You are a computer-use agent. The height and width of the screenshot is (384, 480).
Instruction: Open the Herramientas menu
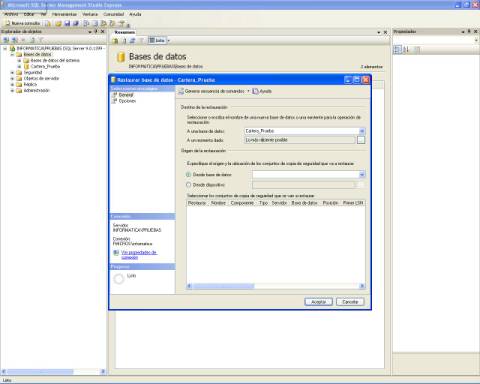pos(64,14)
